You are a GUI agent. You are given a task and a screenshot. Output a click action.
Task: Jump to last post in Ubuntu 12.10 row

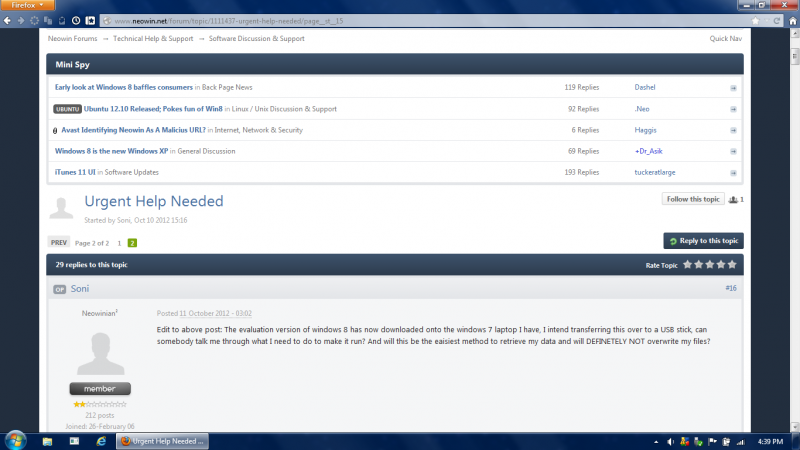[733, 109]
